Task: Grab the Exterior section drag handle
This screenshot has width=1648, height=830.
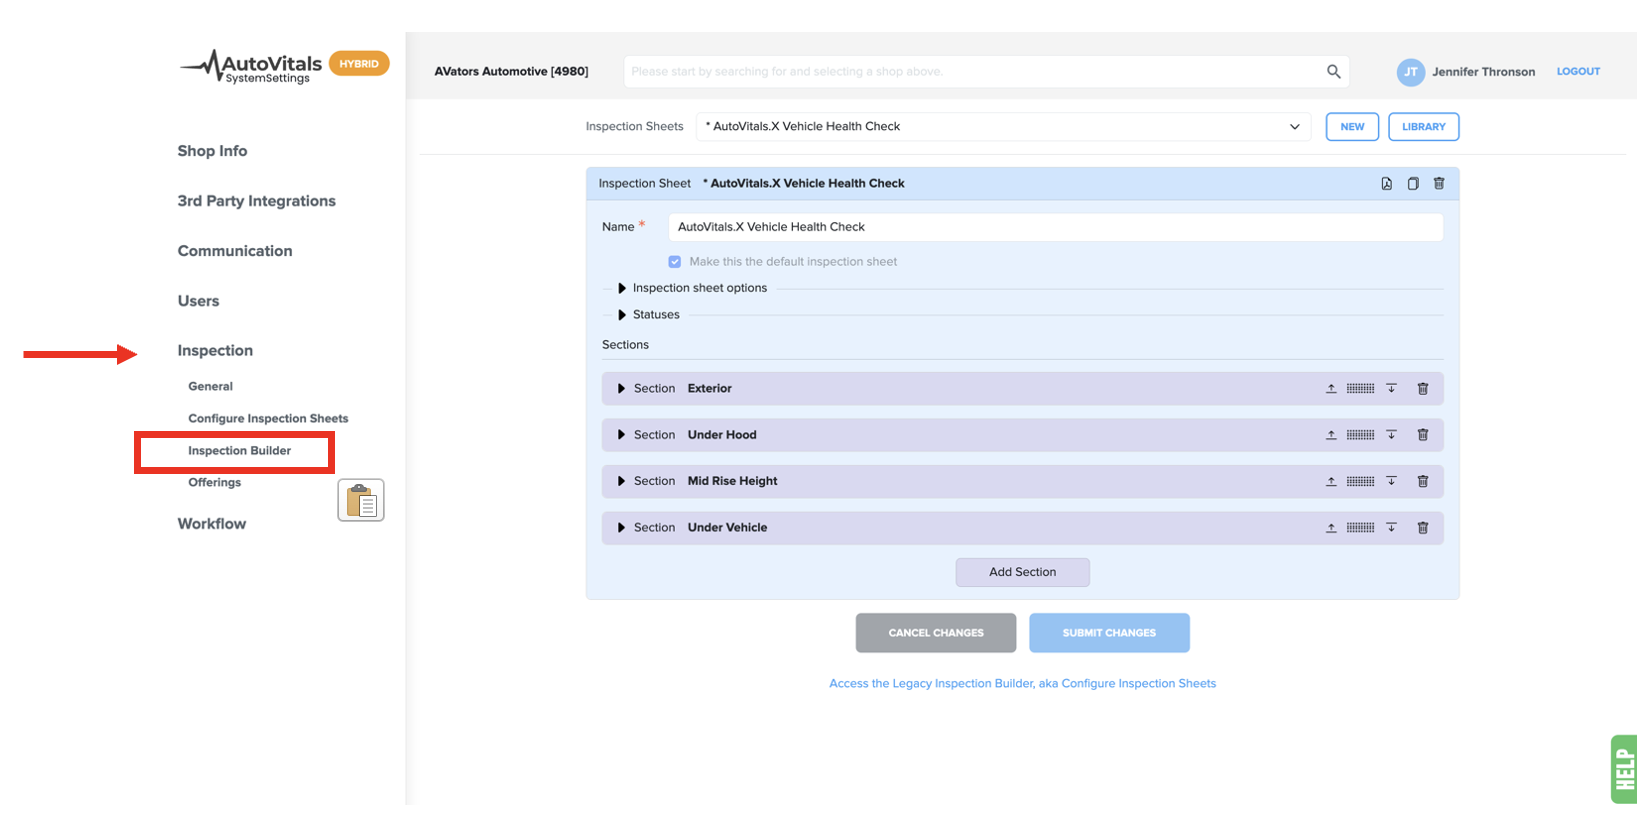Action: [1360, 388]
